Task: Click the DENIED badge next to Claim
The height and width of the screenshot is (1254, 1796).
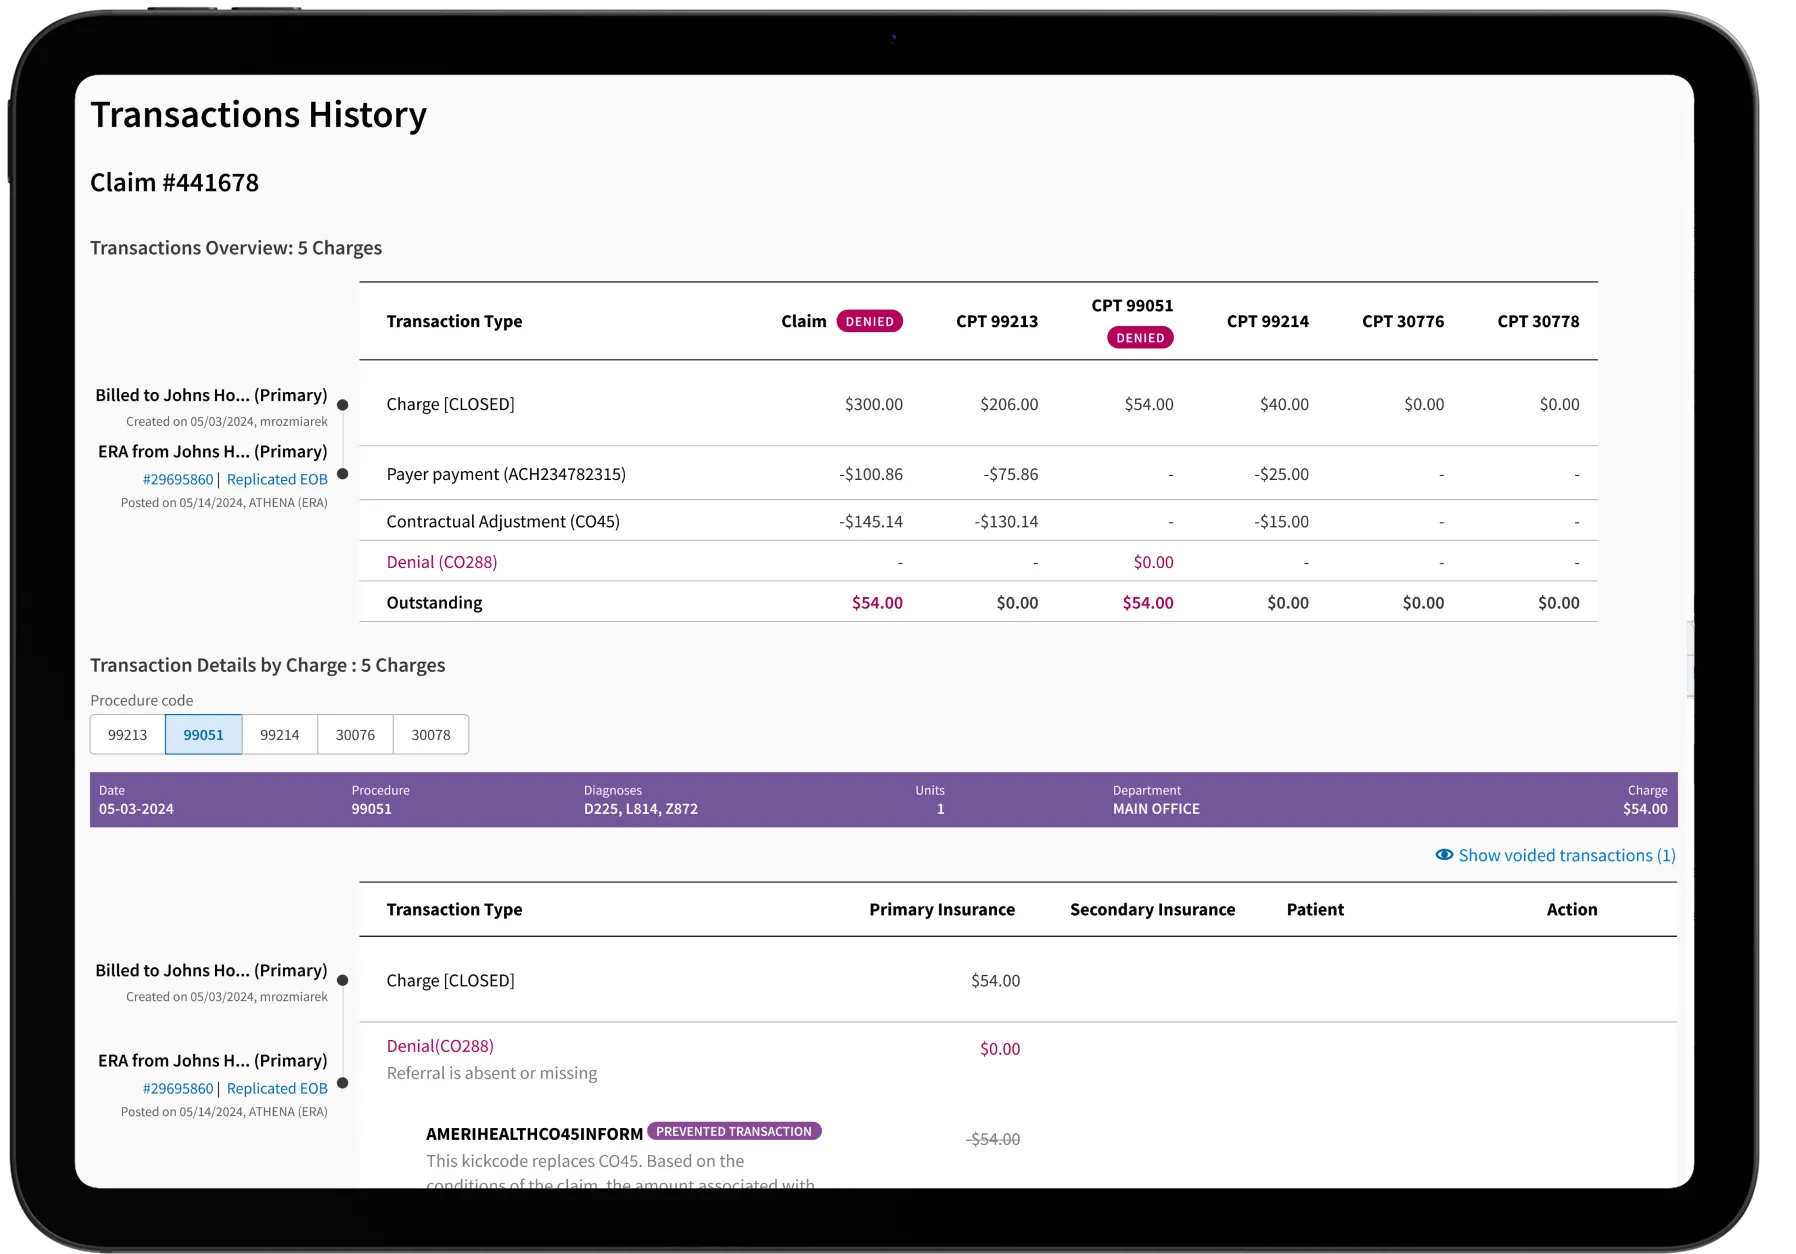Action: (x=869, y=321)
